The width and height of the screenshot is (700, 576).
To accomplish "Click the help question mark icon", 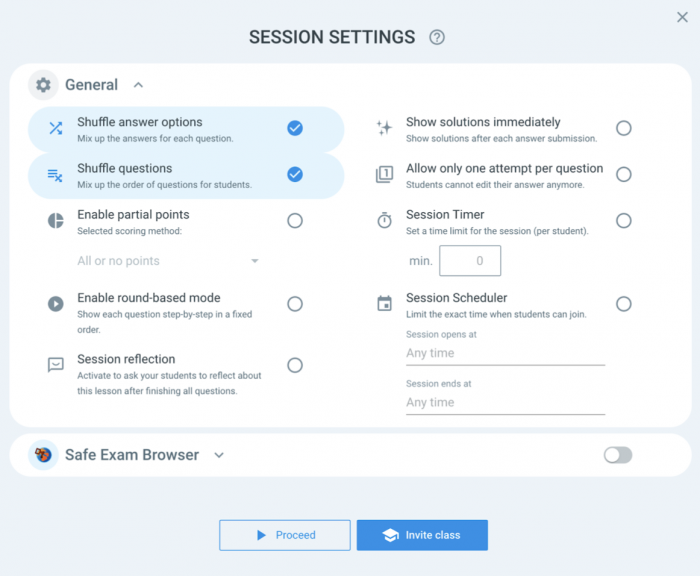I will [x=437, y=38].
